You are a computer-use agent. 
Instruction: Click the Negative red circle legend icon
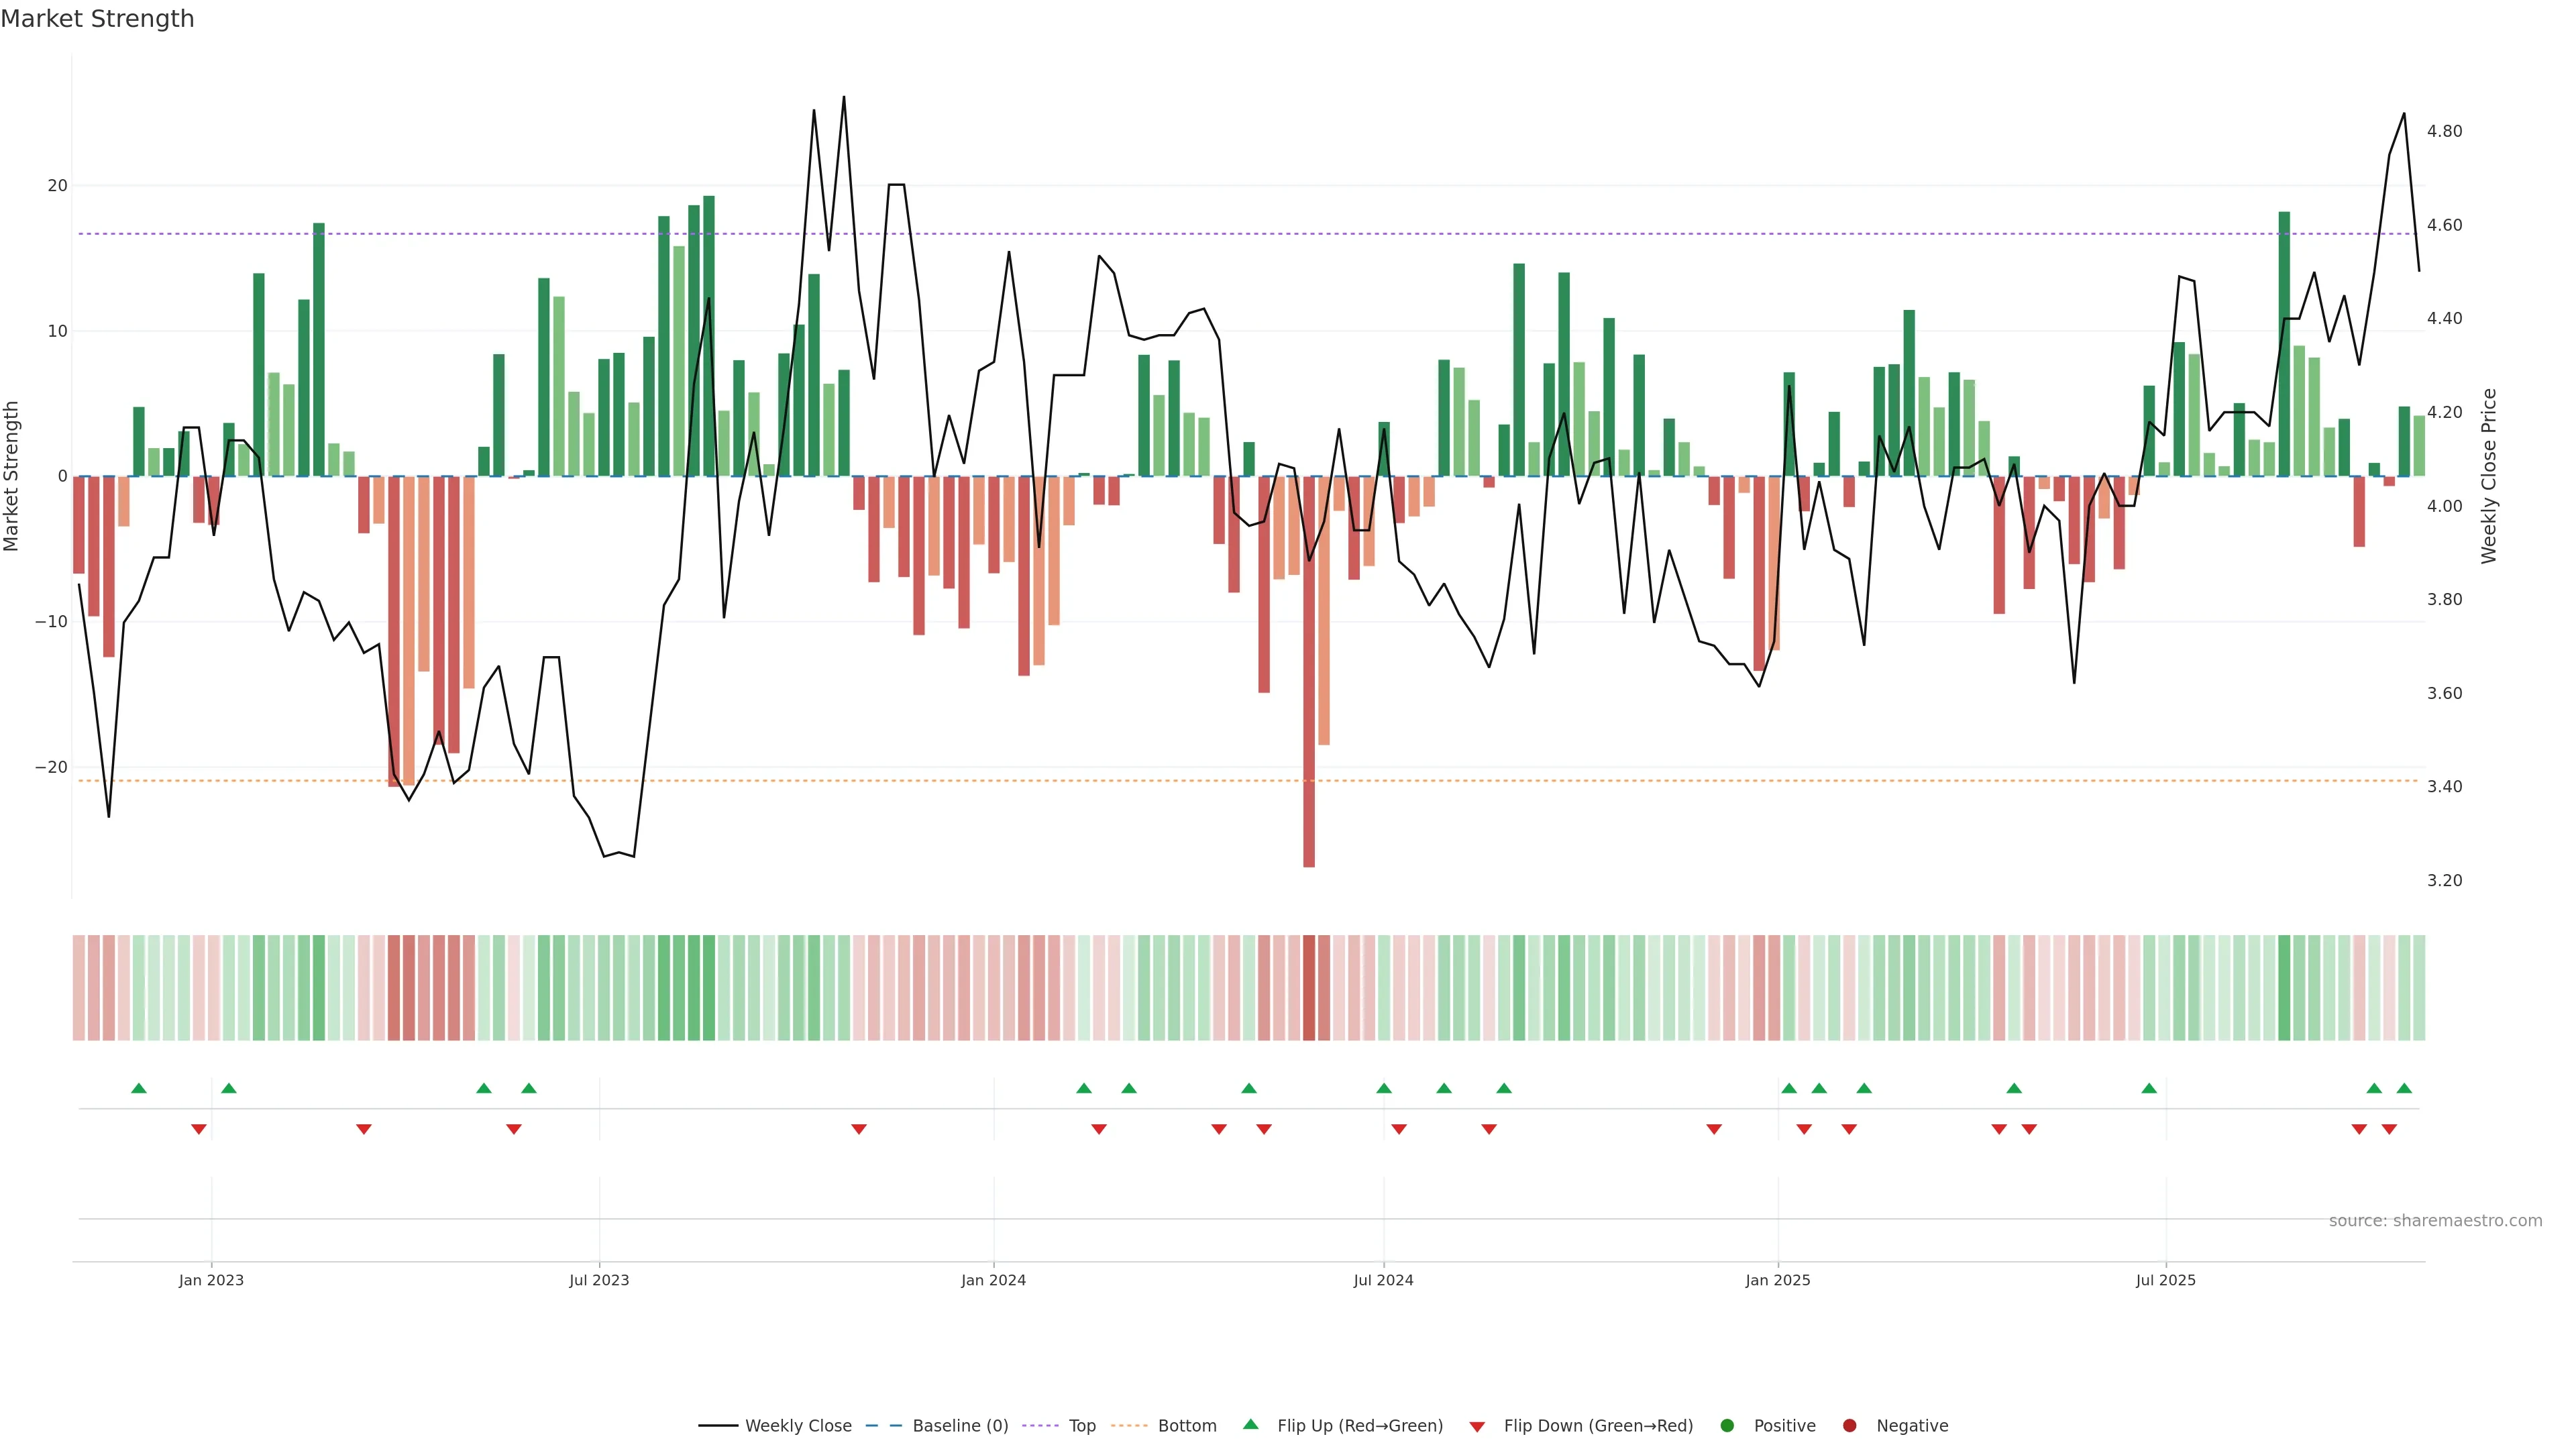tap(1849, 1426)
